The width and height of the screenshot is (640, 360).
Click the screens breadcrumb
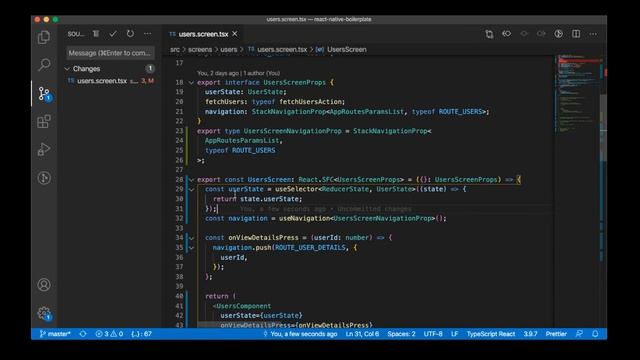200,49
